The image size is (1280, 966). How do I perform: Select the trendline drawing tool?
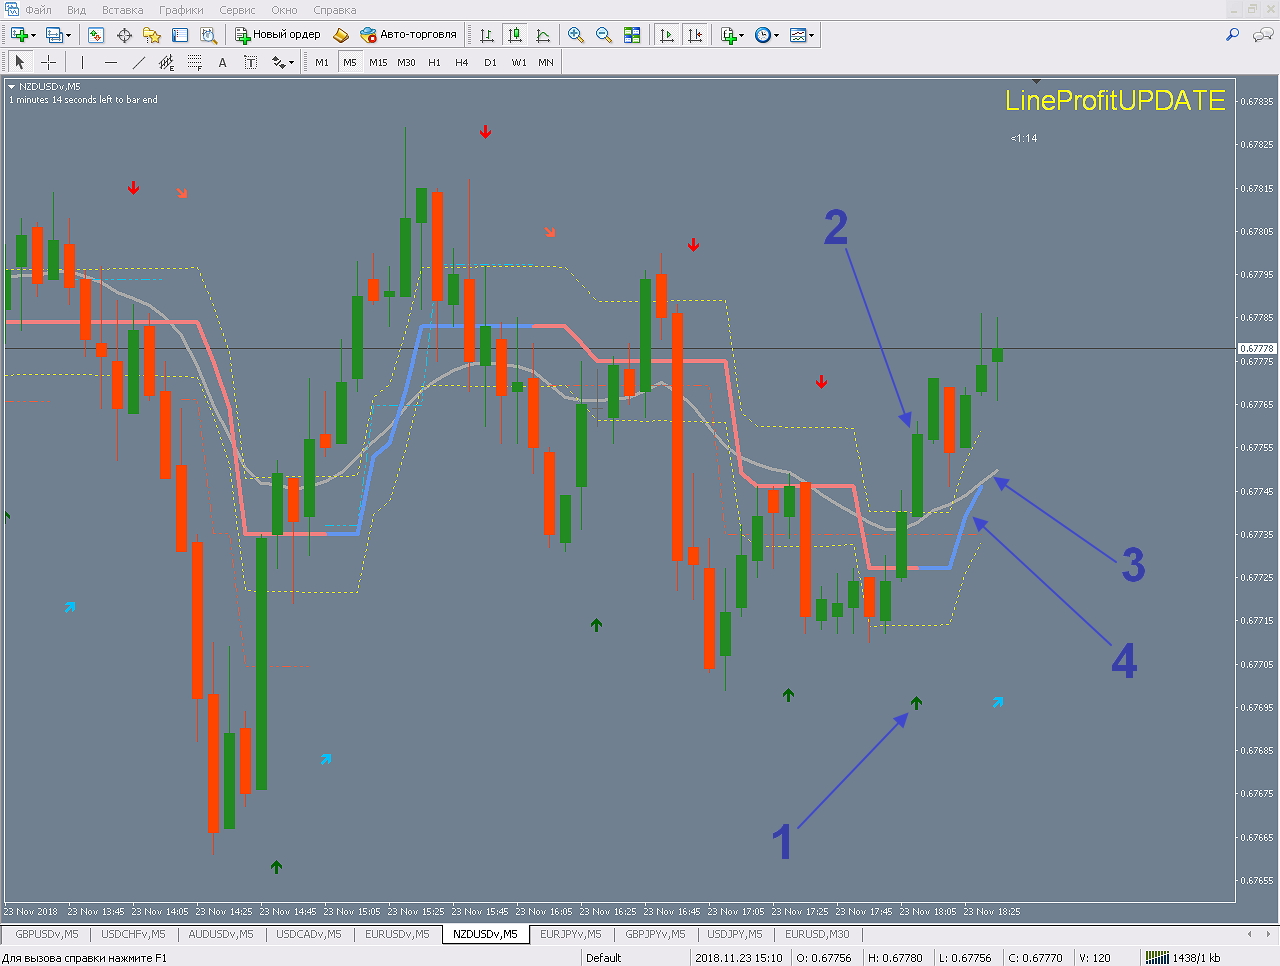[138, 62]
